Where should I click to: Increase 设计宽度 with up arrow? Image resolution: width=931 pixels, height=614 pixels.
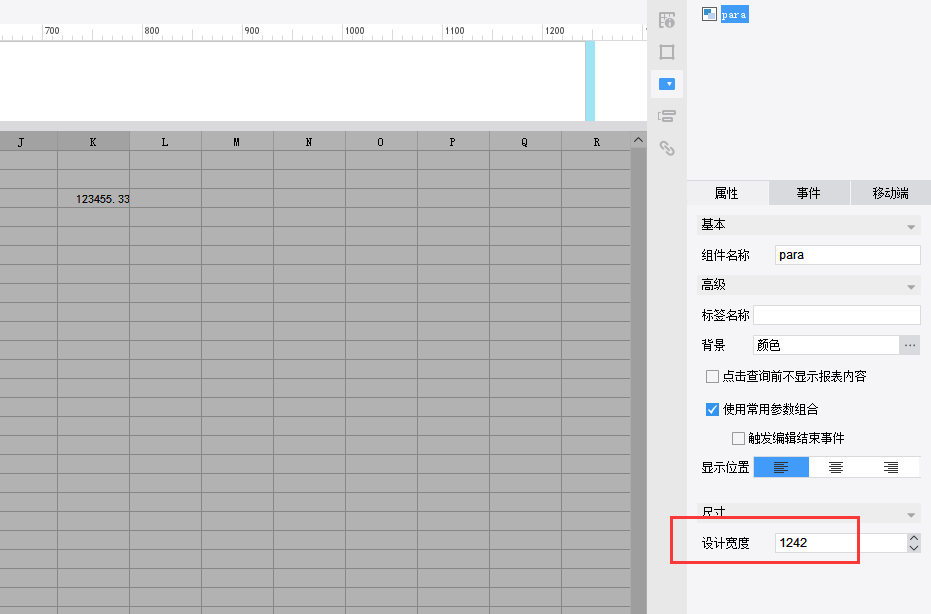click(914, 538)
